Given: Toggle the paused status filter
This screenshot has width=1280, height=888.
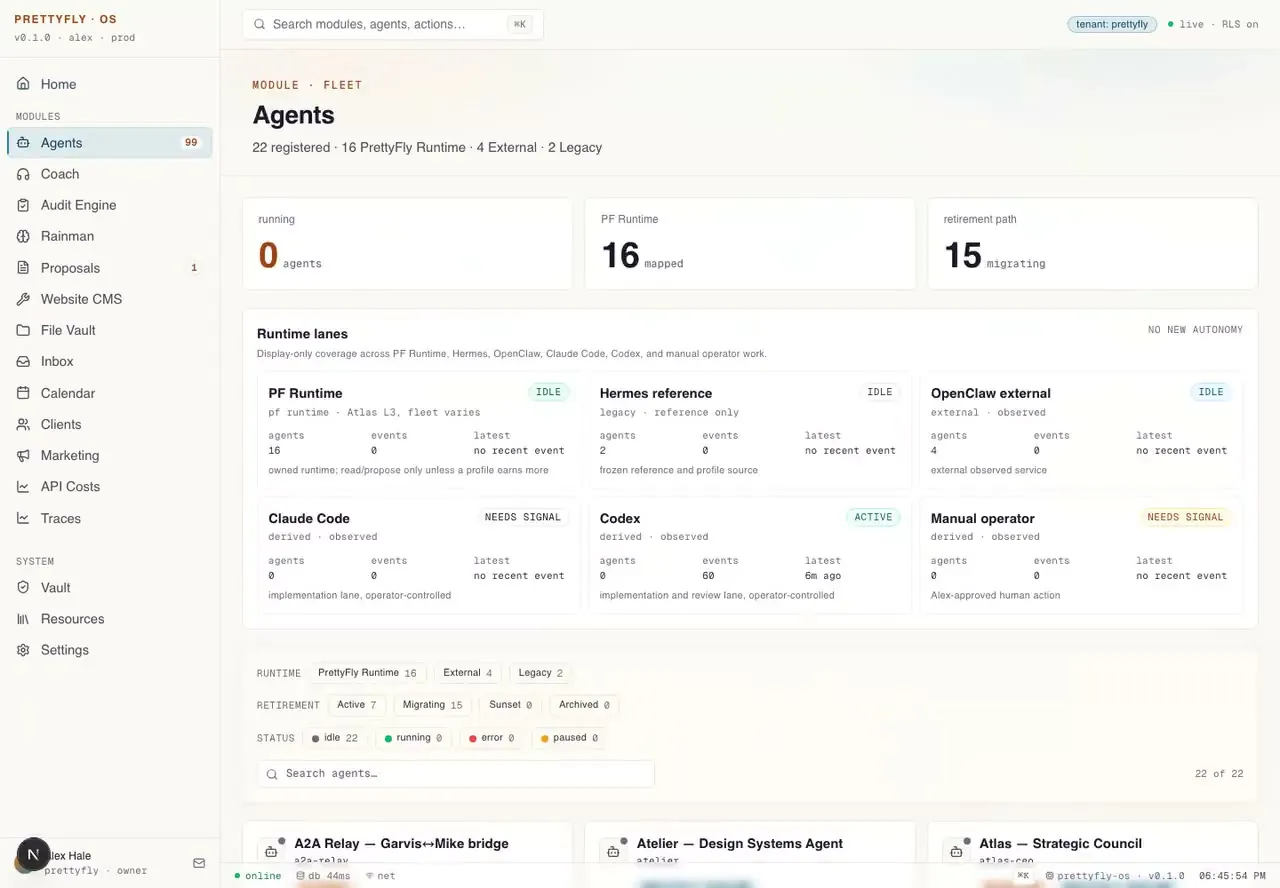Looking at the screenshot, I should tap(570, 738).
